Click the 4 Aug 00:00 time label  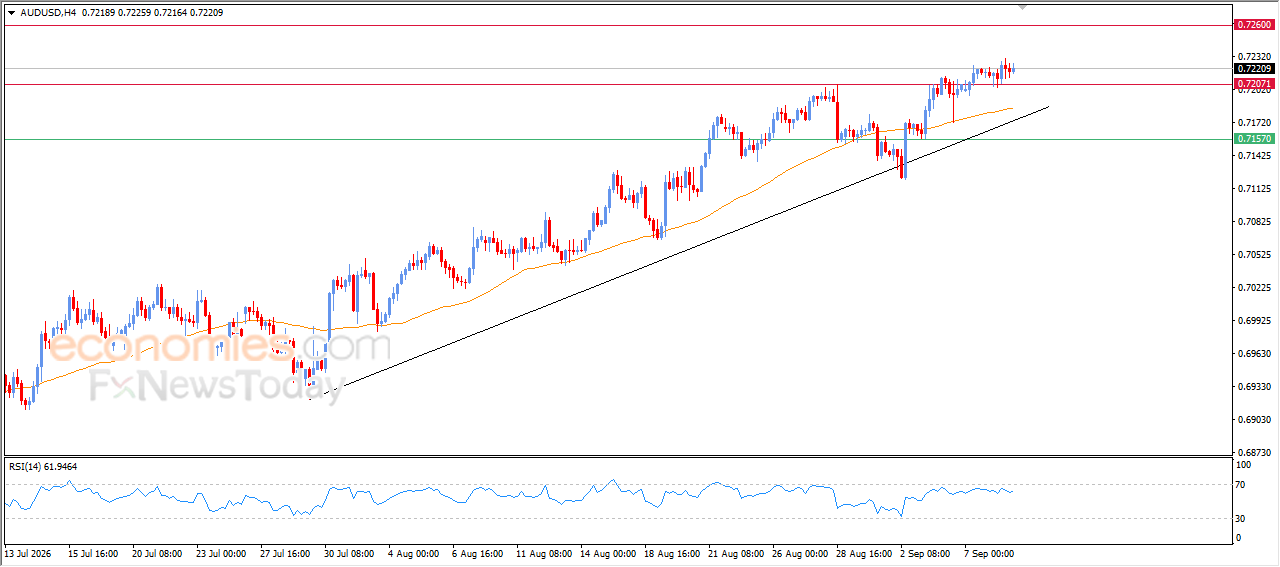point(412,553)
